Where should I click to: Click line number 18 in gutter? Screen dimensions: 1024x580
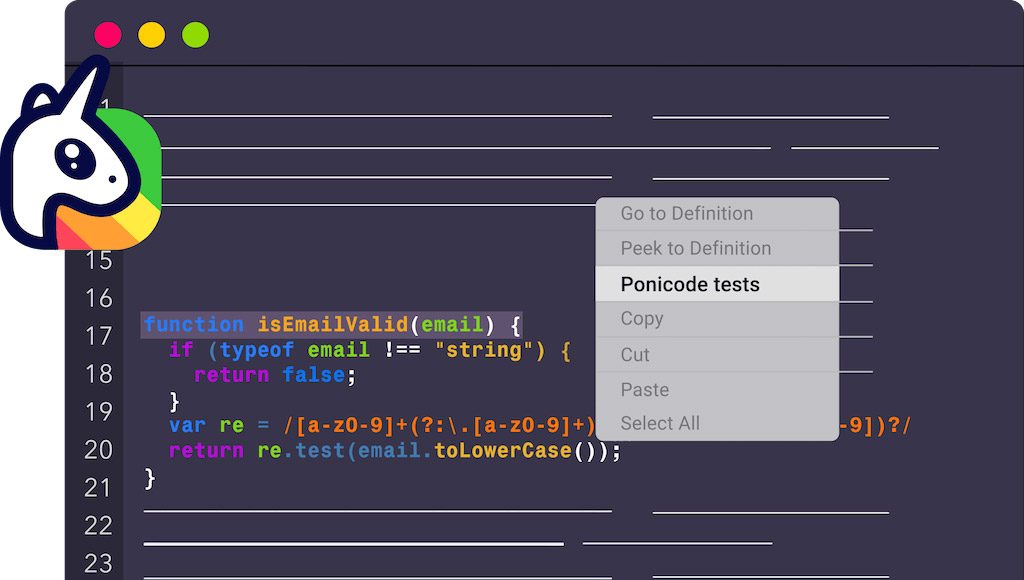tap(99, 374)
